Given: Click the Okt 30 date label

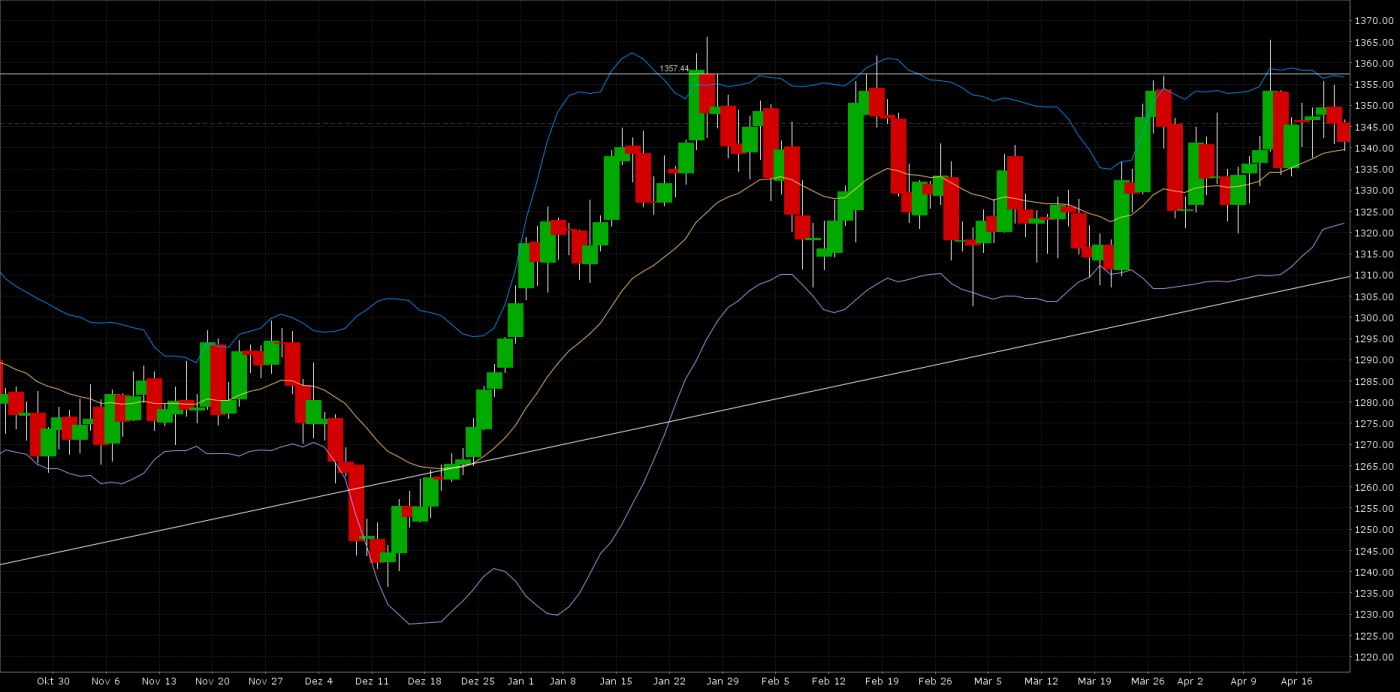Looking at the screenshot, I should click(52, 680).
